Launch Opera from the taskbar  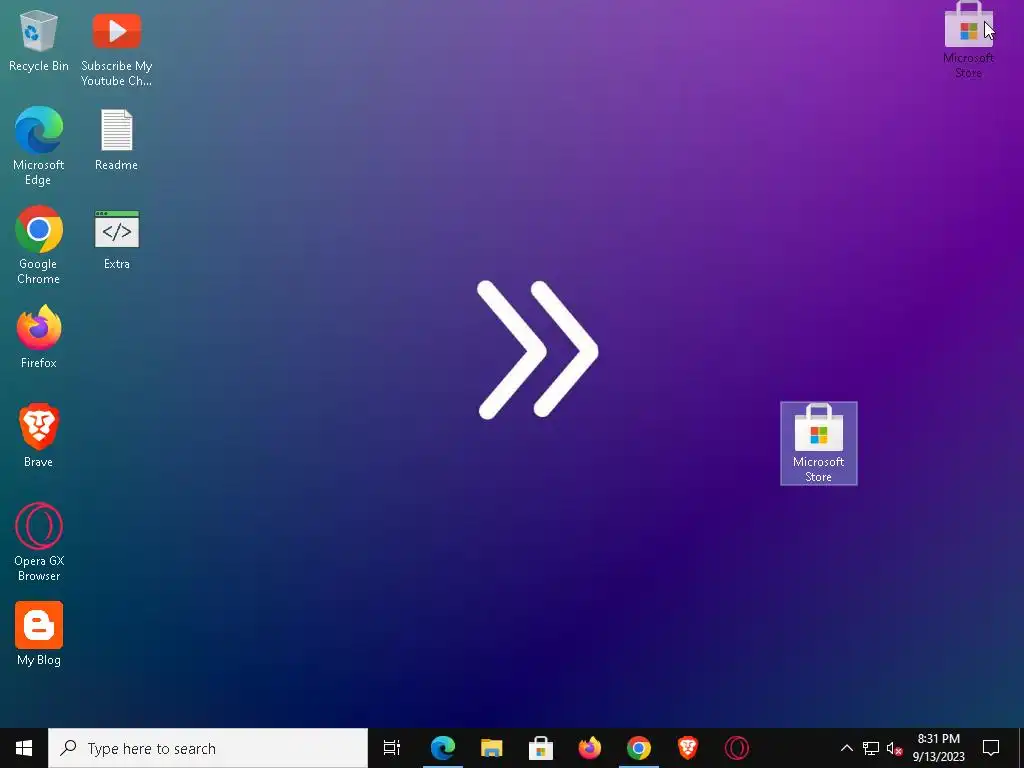click(737, 748)
